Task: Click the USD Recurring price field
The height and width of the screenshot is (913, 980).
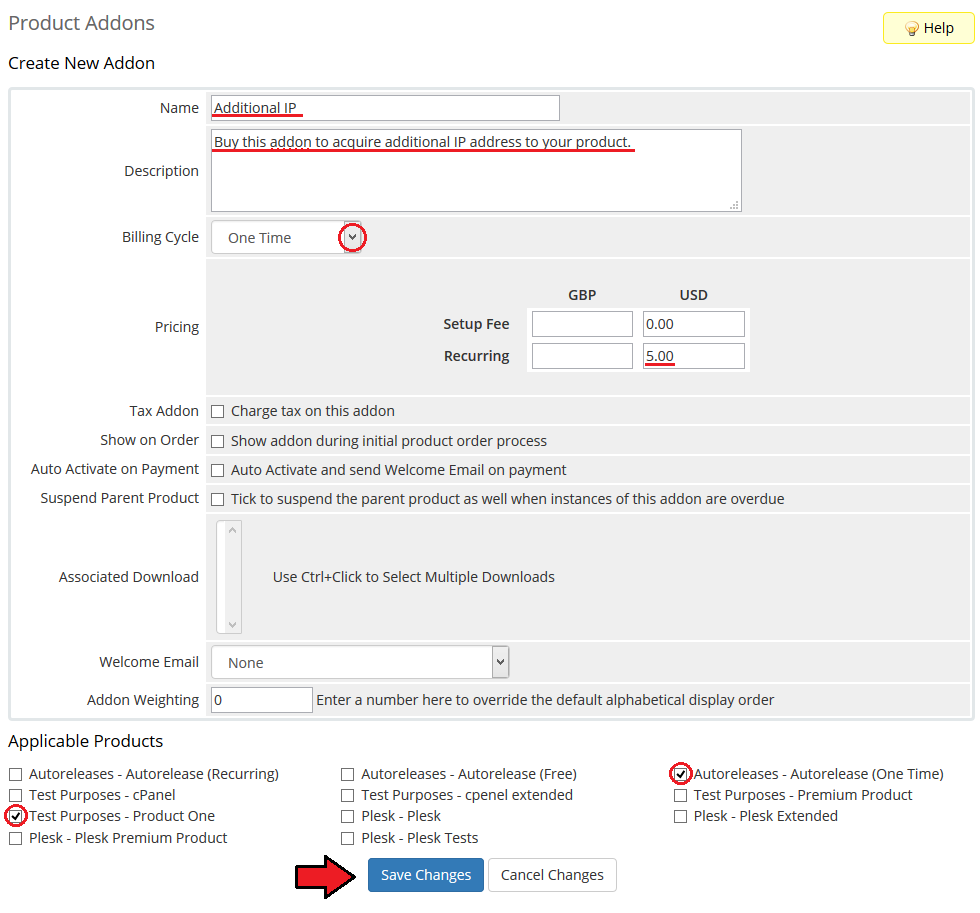Action: (x=694, y=356)
